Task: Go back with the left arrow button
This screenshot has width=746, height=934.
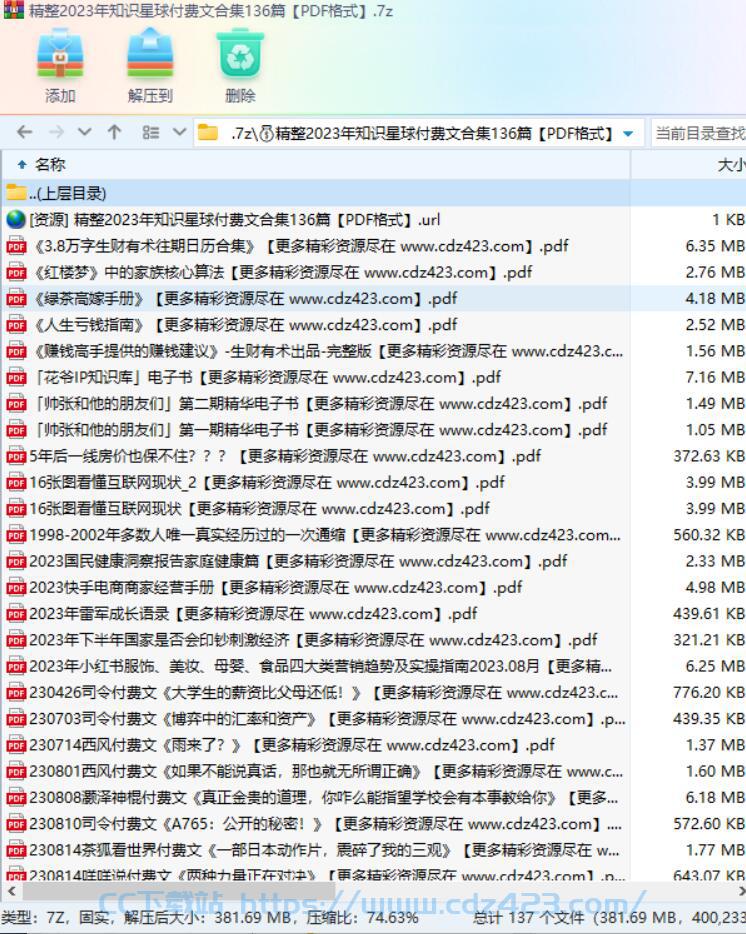Action: [24, 132]
